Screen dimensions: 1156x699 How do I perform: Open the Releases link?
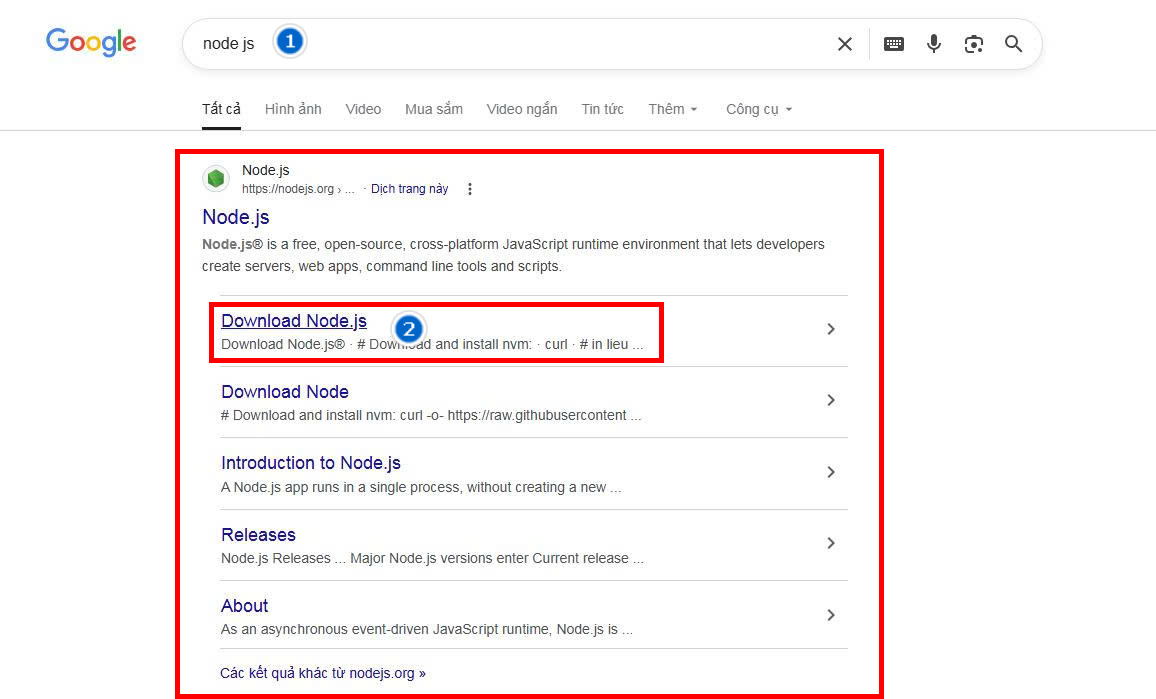pyautogui.click(x=258, y=535)
